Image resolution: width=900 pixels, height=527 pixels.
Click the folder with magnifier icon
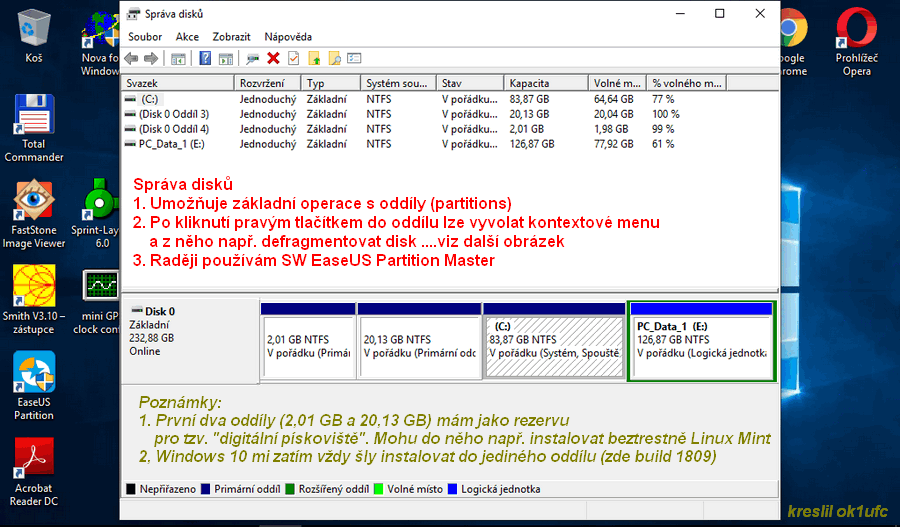[x=334, y=58]
